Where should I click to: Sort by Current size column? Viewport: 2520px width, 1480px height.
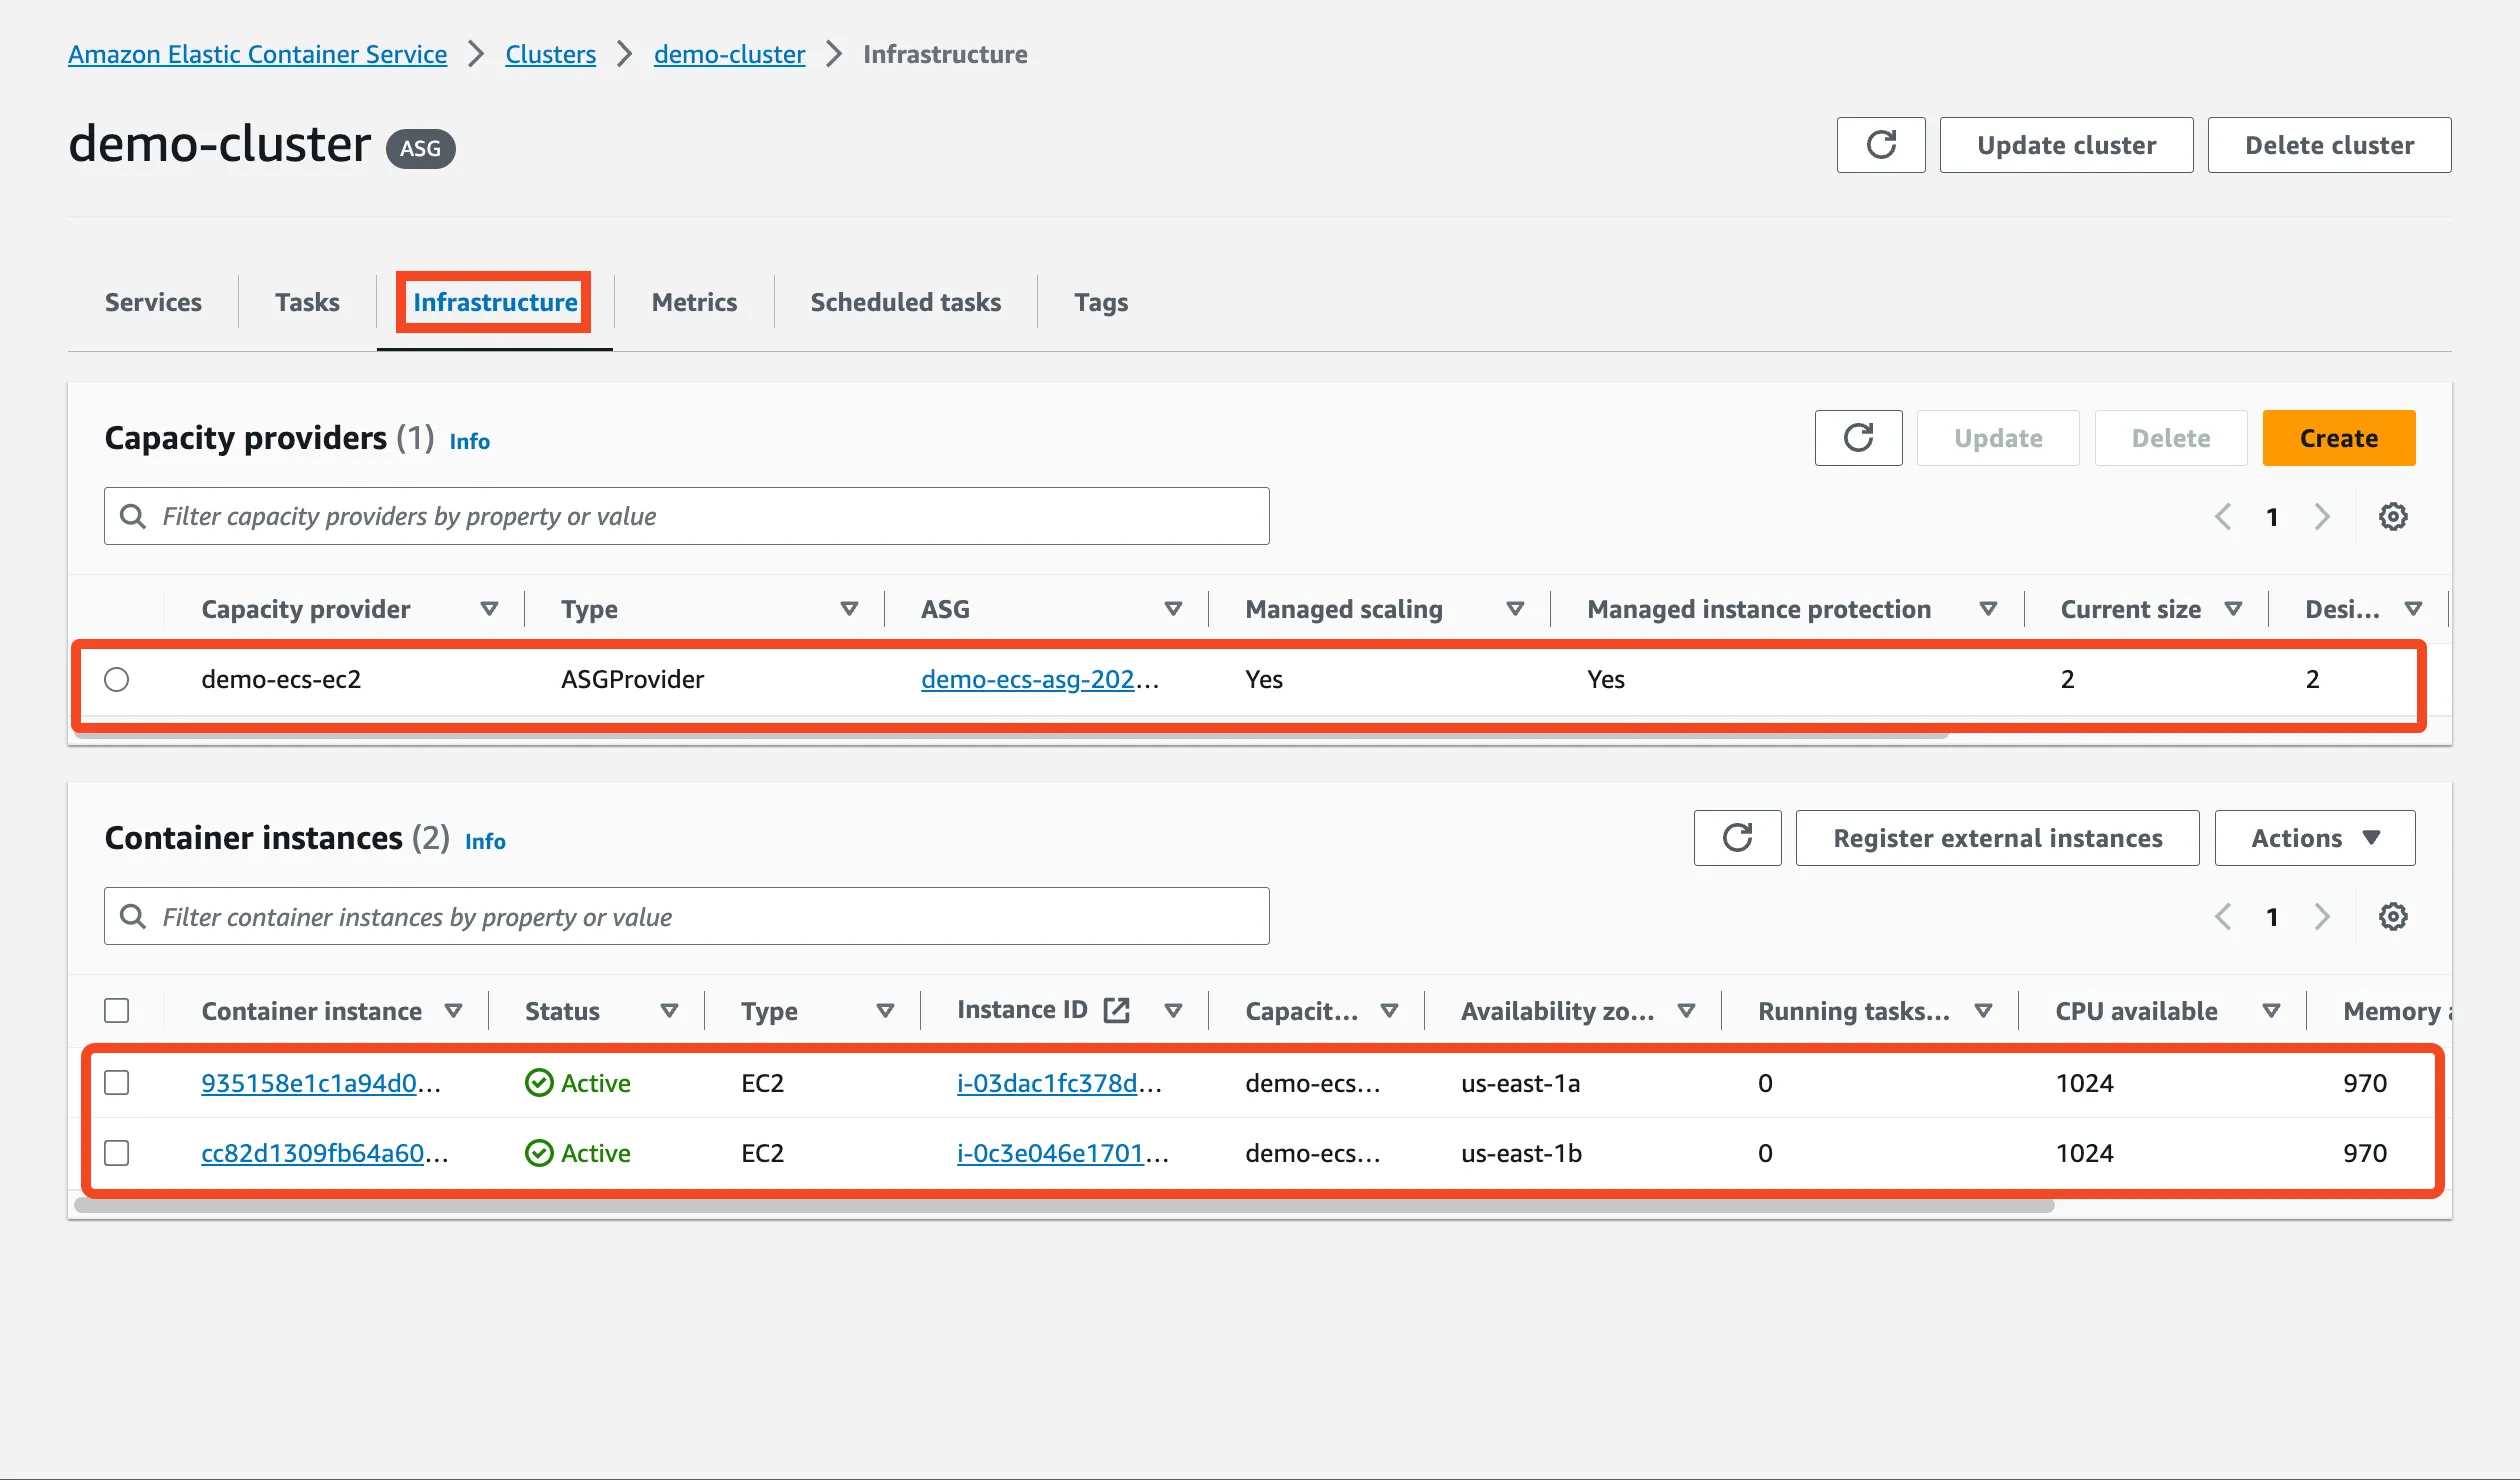tap(2233, 609)
